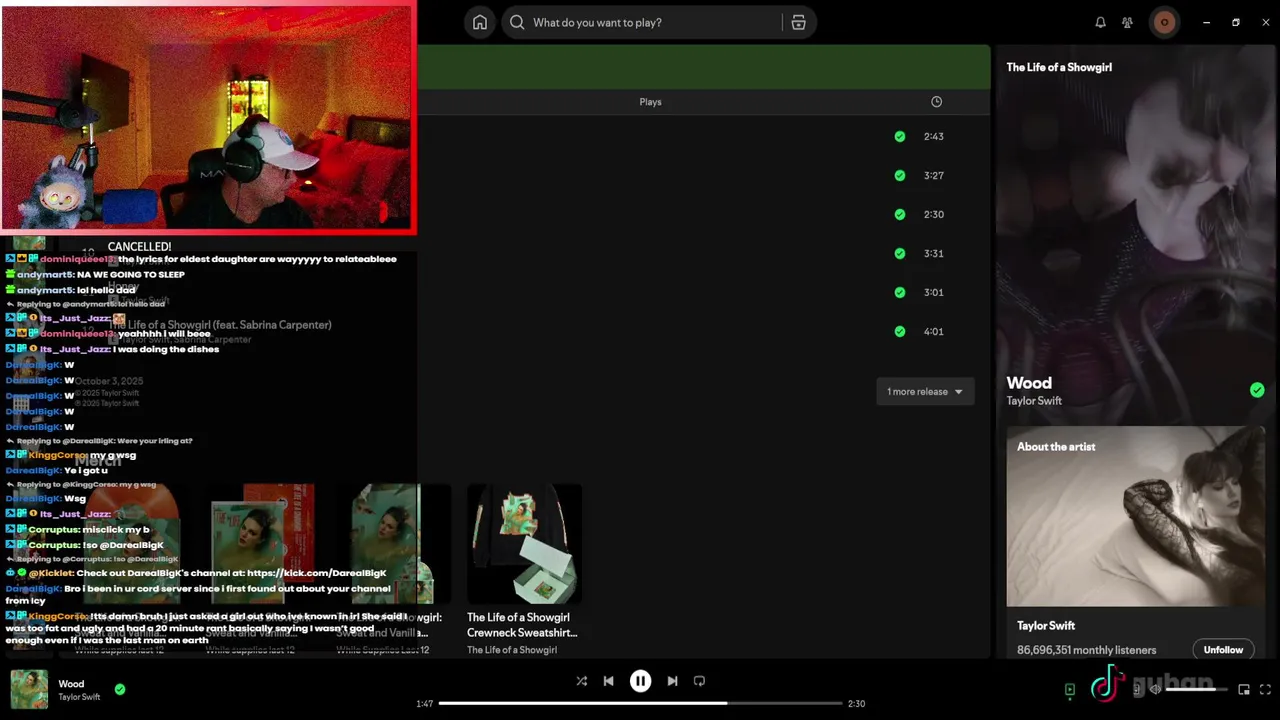This screenshot has height=720, width=1280.
Task: Toggle saved checkmark for the 2:43 track
Action: tap(900, 136)
